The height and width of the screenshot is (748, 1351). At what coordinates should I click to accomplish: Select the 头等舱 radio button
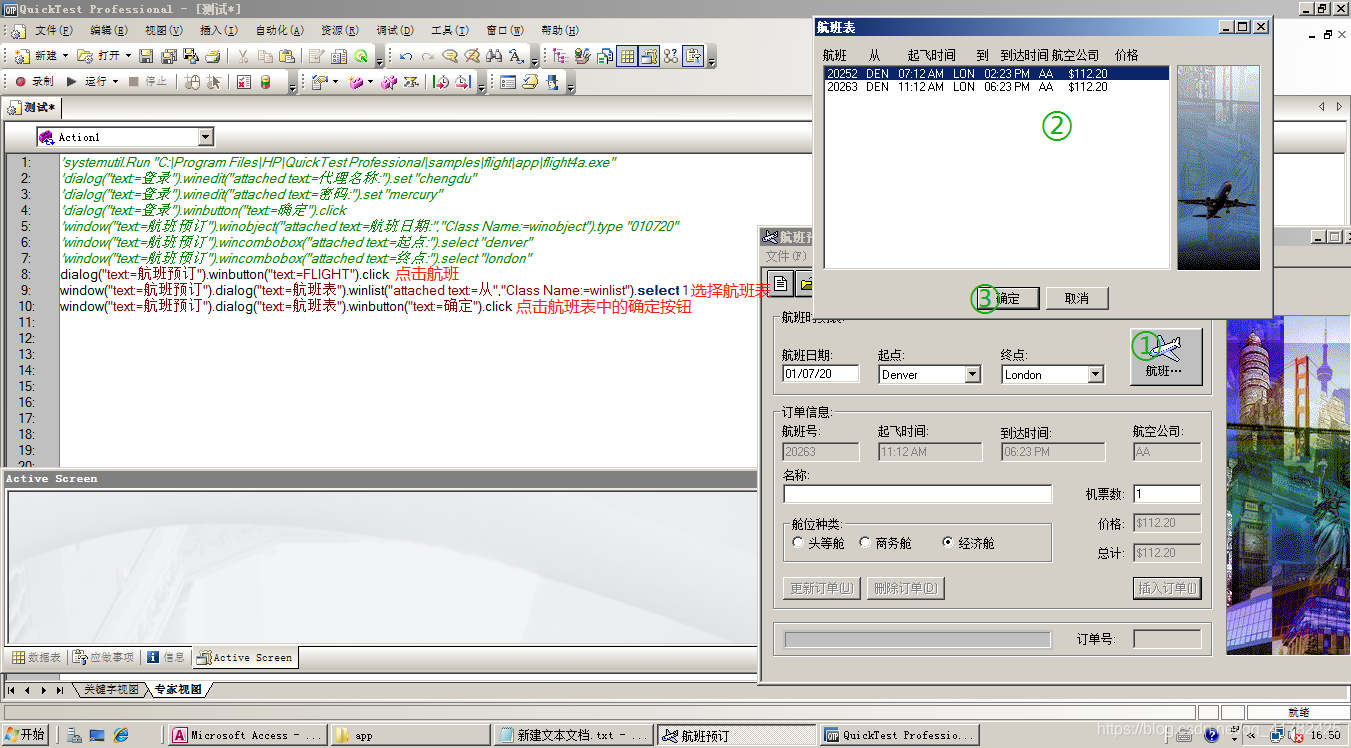[x=798, y=543]
